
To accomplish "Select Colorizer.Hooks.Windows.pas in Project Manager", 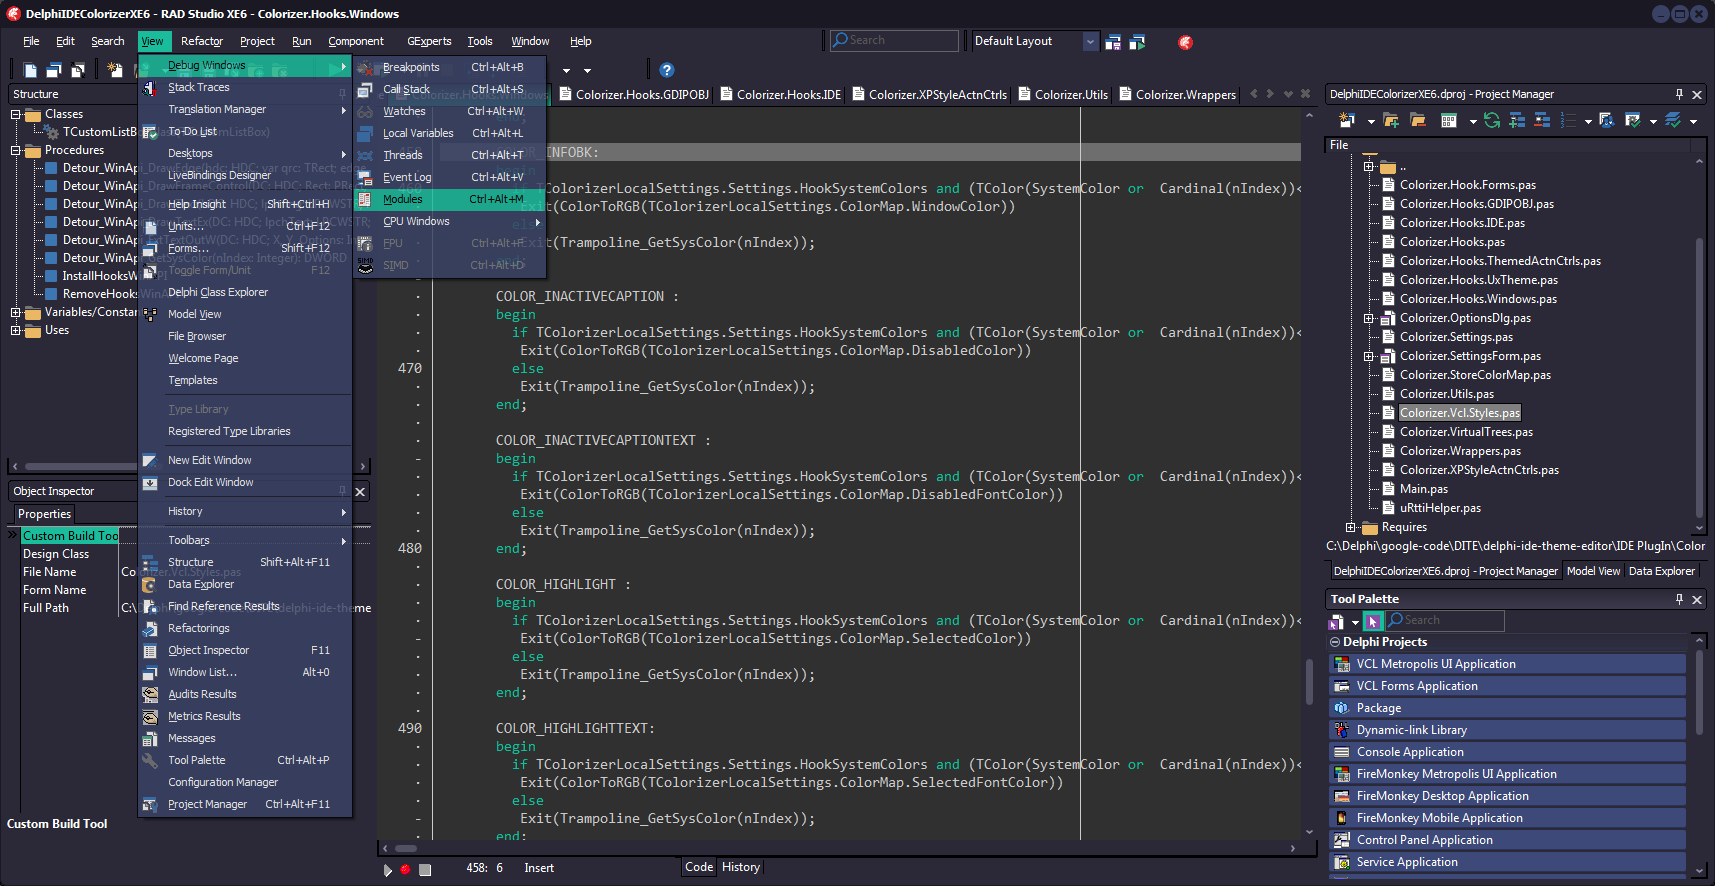I will pos(1478,299).
